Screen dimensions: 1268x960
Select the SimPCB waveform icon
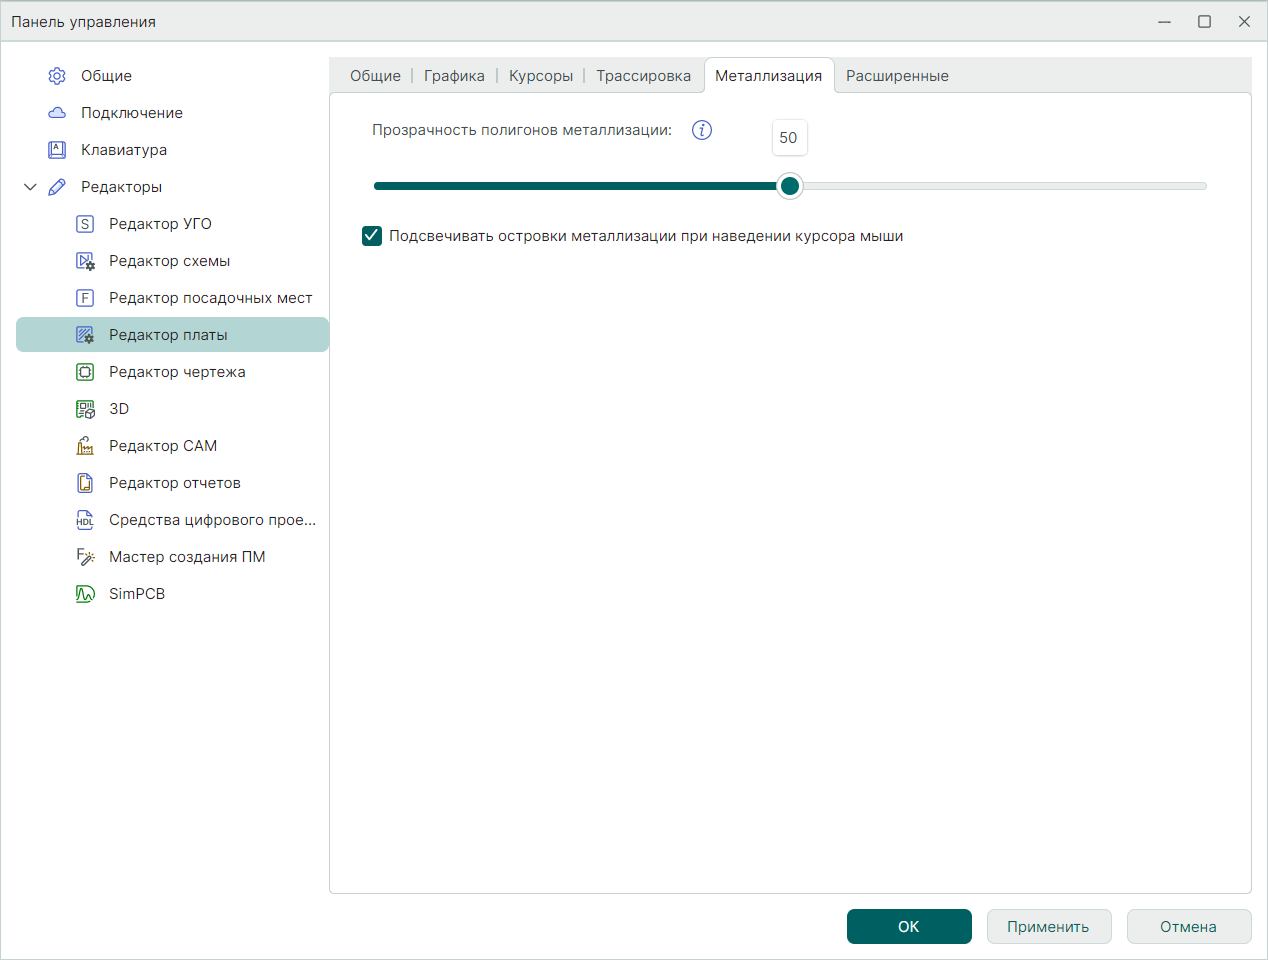pyautogui.click(x=85, y=594)
